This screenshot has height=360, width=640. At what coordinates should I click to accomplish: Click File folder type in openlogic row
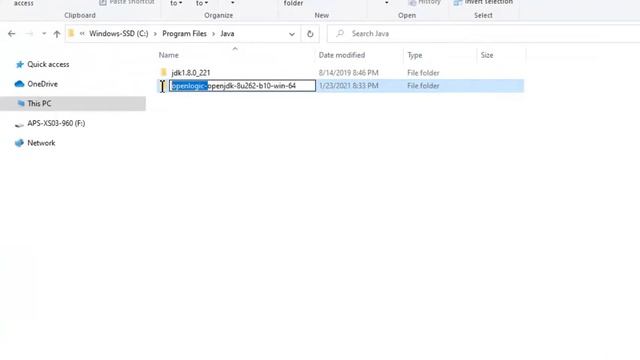pyautogui.click(x=423, y=86)
